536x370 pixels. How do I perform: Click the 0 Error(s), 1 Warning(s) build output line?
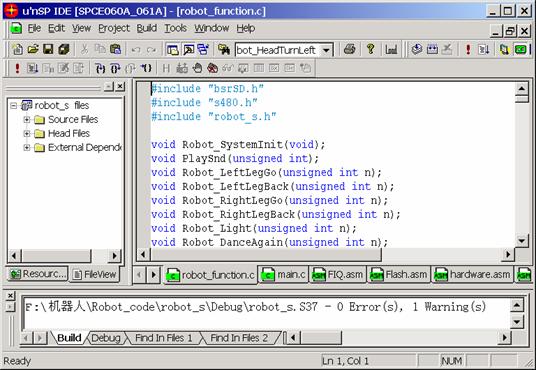click(x=256, y=307)
